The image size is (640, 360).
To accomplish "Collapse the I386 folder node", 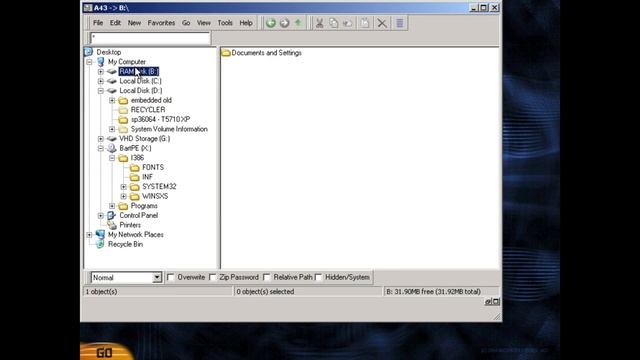I will click(x=112, y=158).
